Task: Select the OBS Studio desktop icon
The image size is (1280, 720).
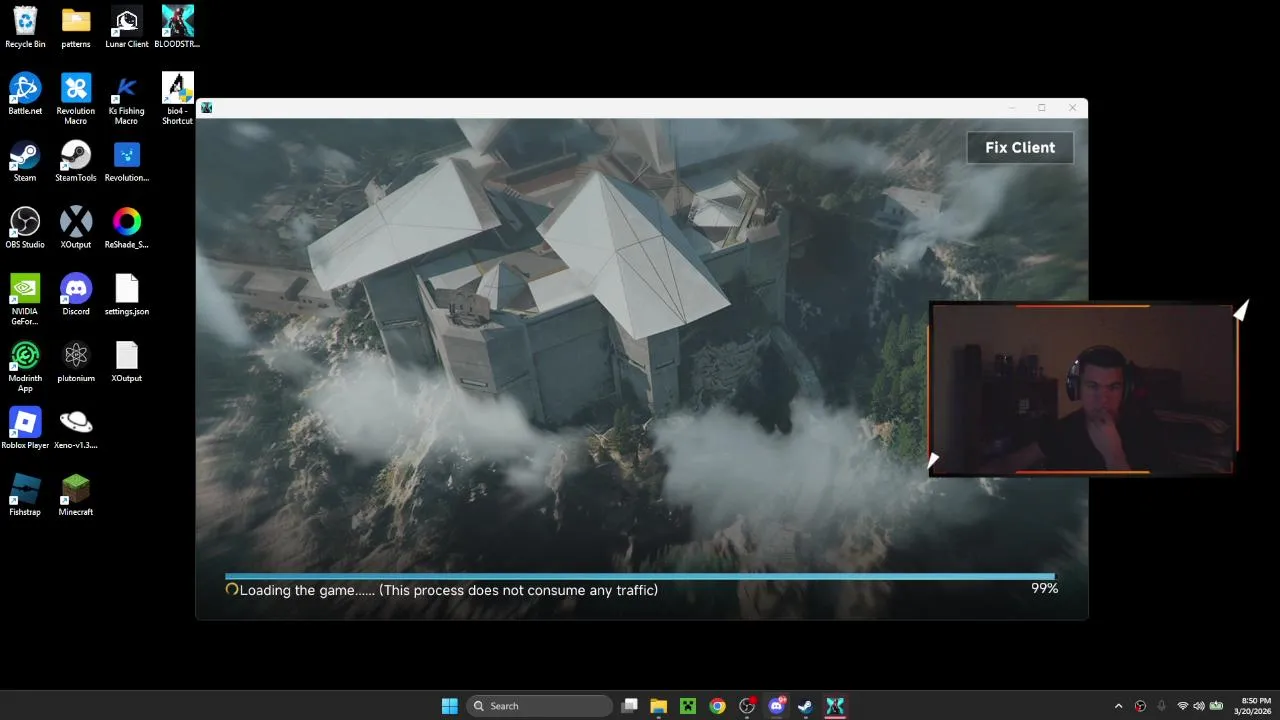Action: (25, 228)
